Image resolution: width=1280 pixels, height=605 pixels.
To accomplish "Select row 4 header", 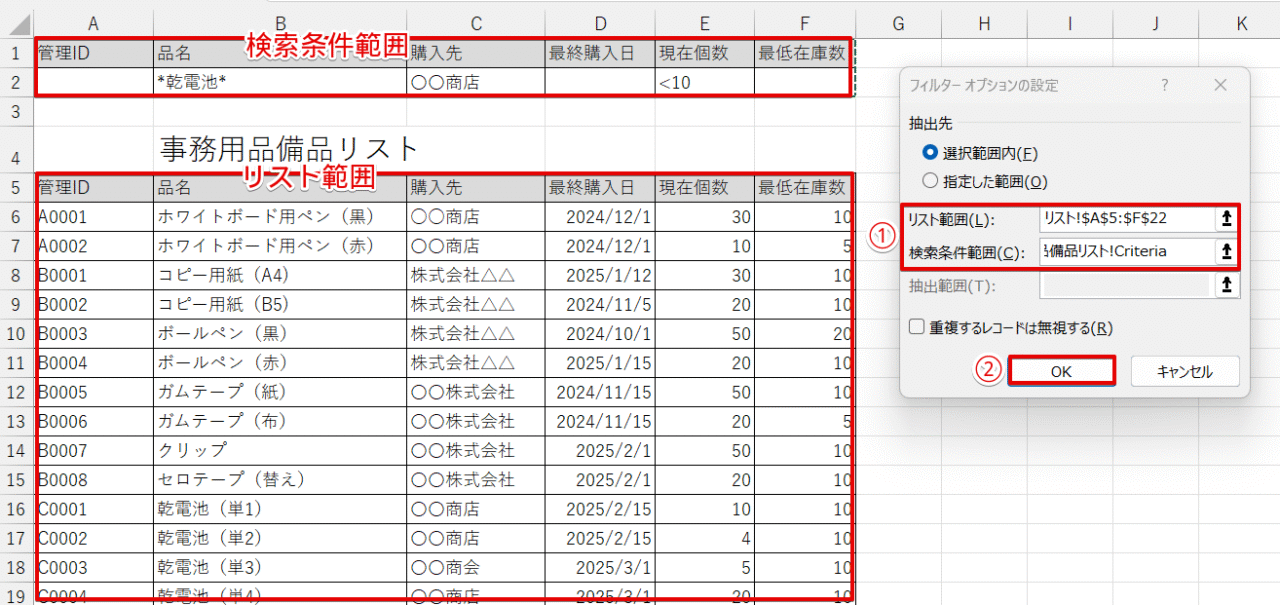I will 16,150.
